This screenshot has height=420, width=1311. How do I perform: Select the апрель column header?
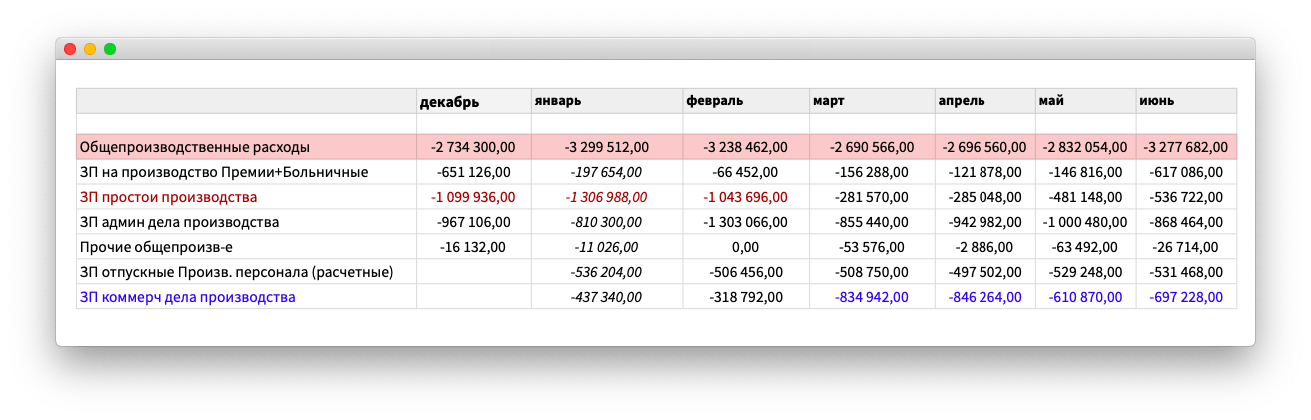(x=961, y=101)
